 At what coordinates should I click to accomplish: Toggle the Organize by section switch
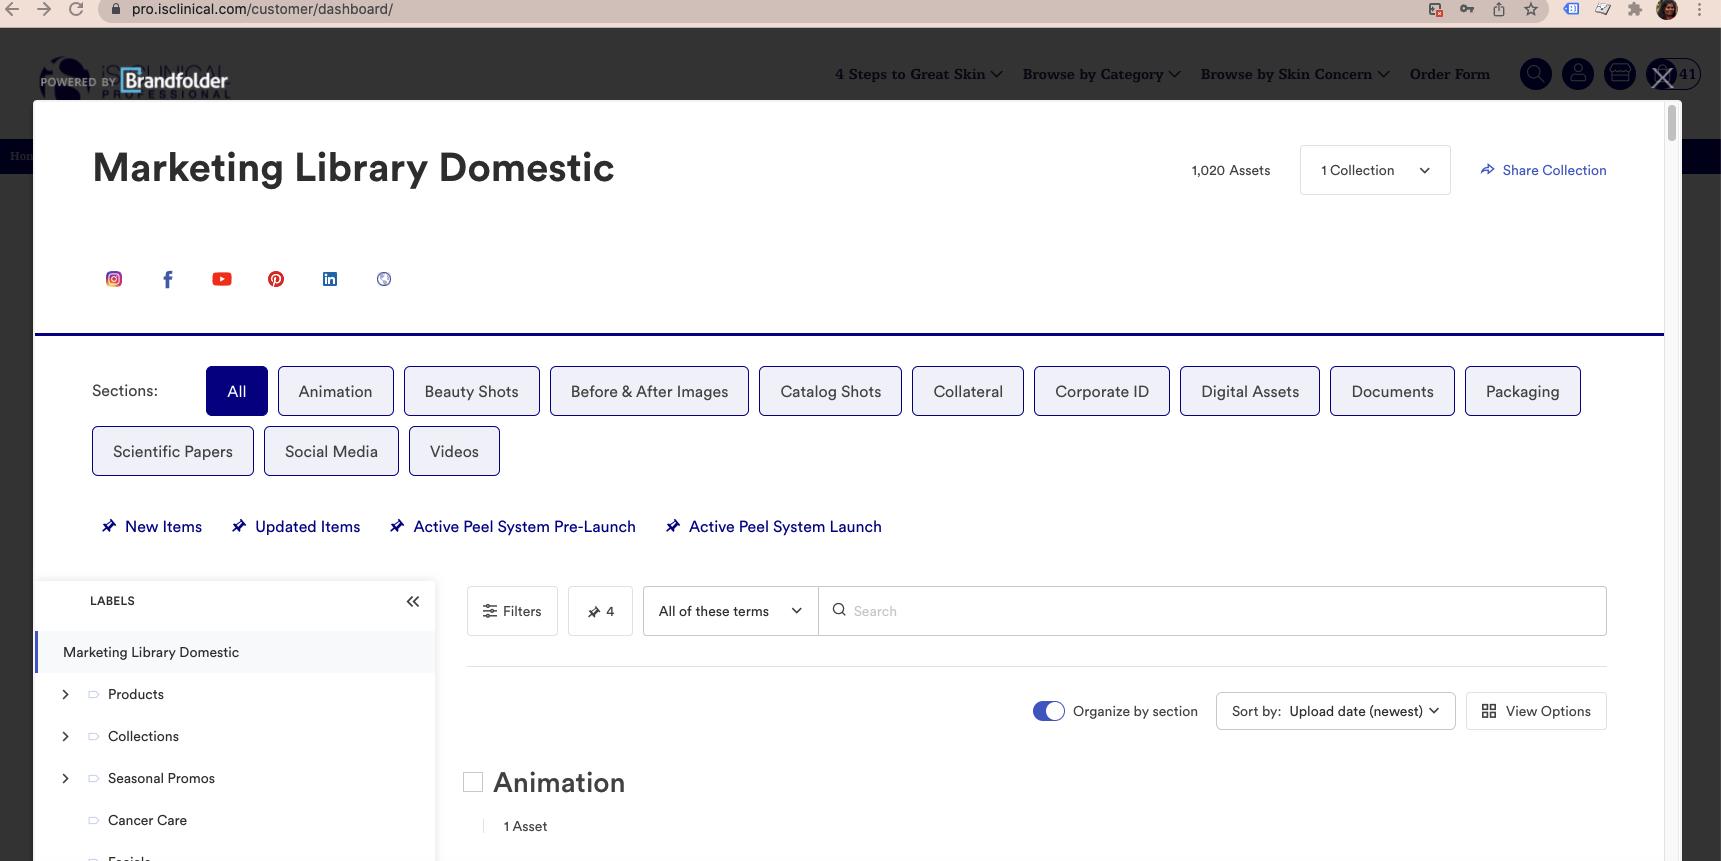(1048, 711)
